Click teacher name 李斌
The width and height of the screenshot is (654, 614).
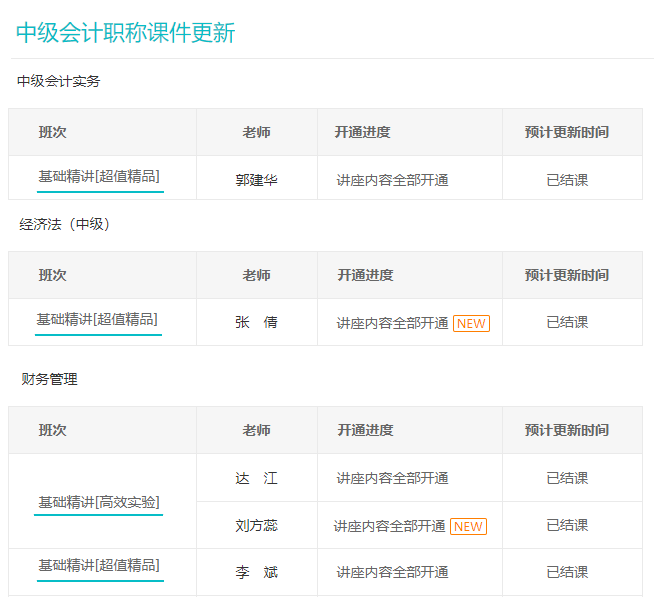point(257,572)
